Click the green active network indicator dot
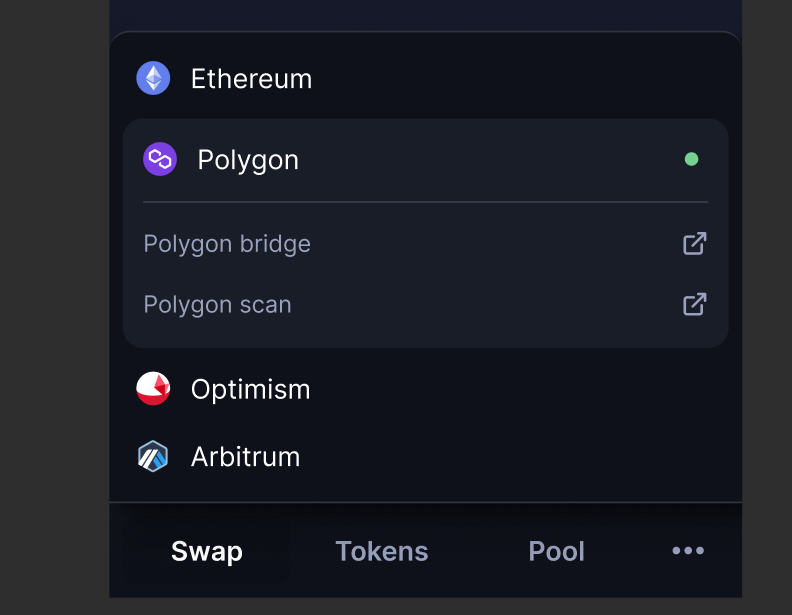792x615 pixels. coord(691,159)
